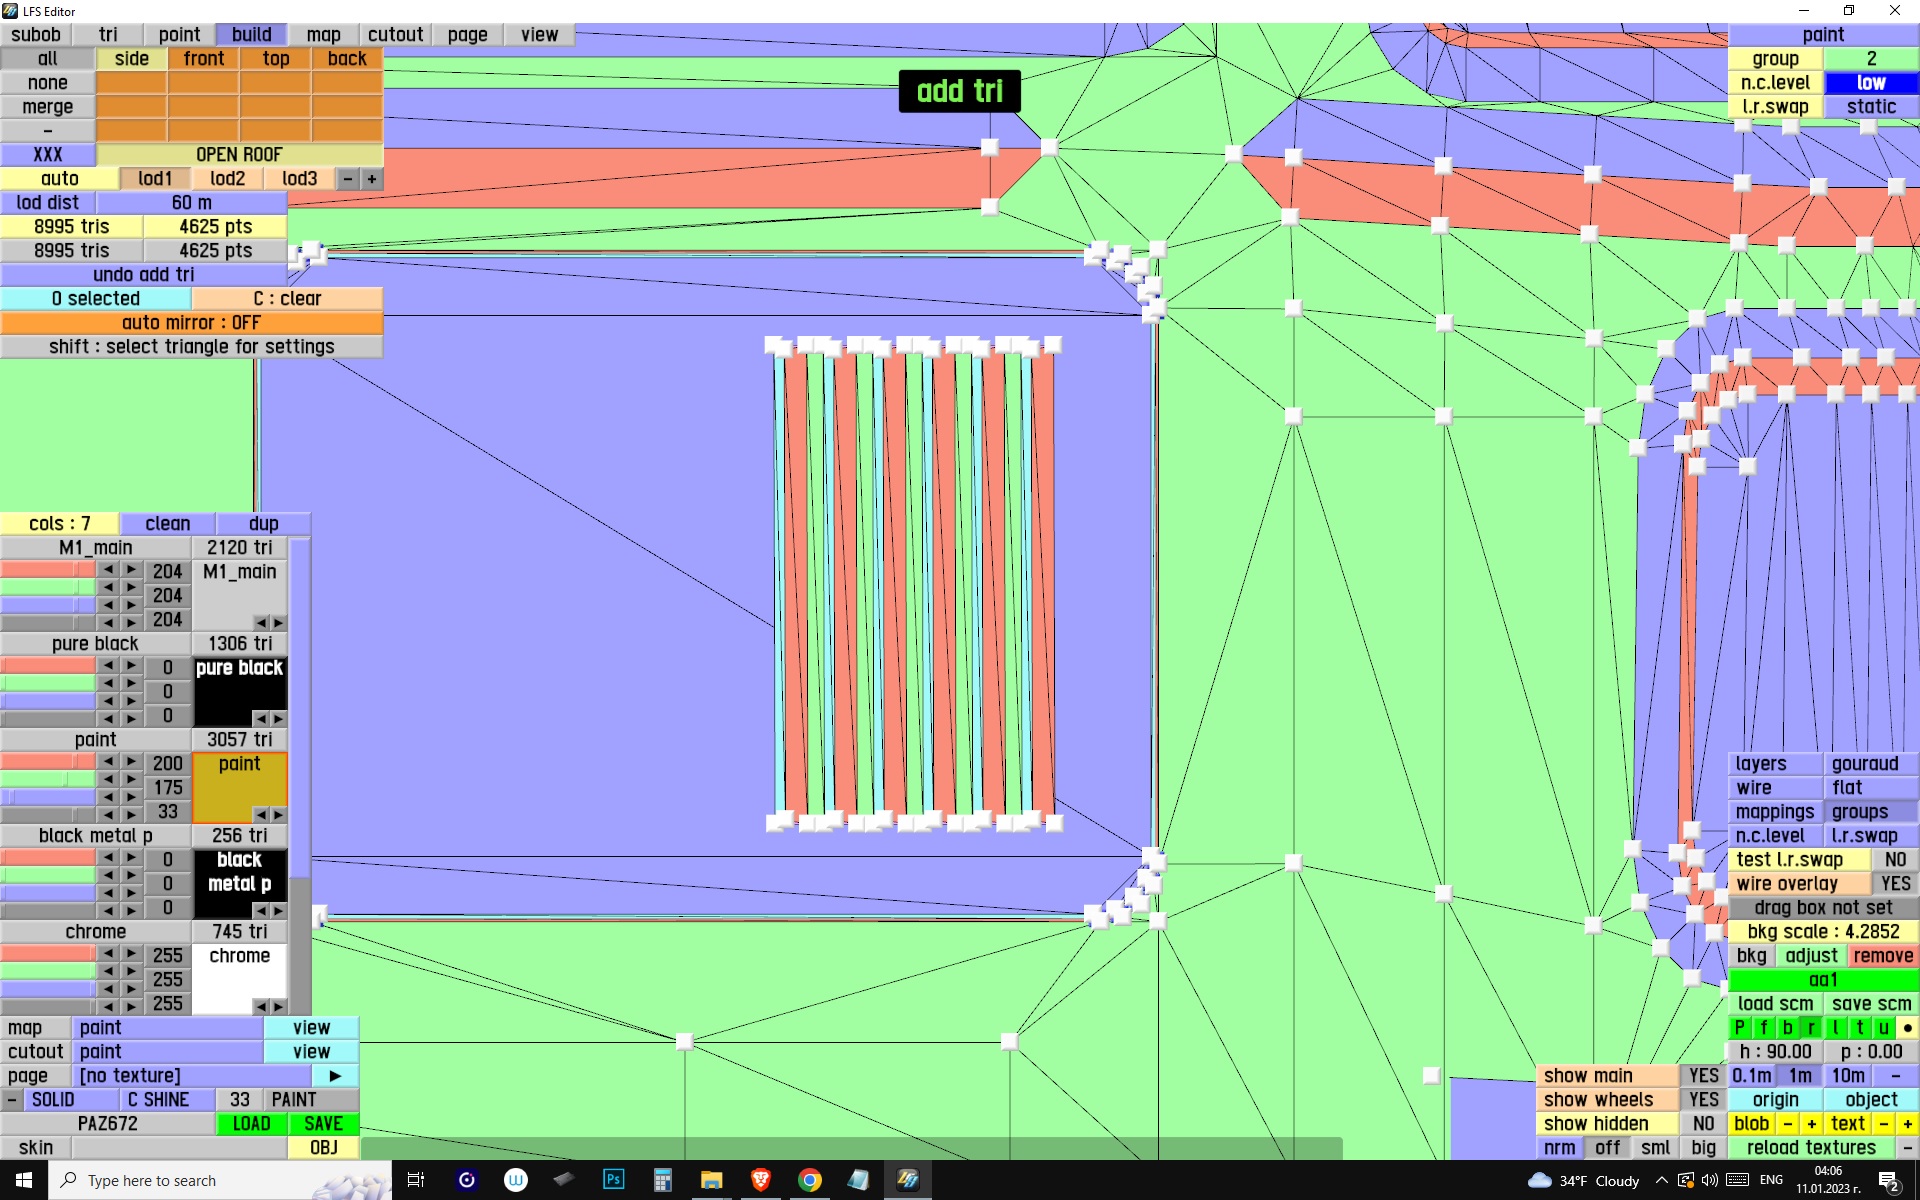Open the cutout menu tab
Image resolution: width=1920 pixels, height=1200 pixels.
[395, 35]
